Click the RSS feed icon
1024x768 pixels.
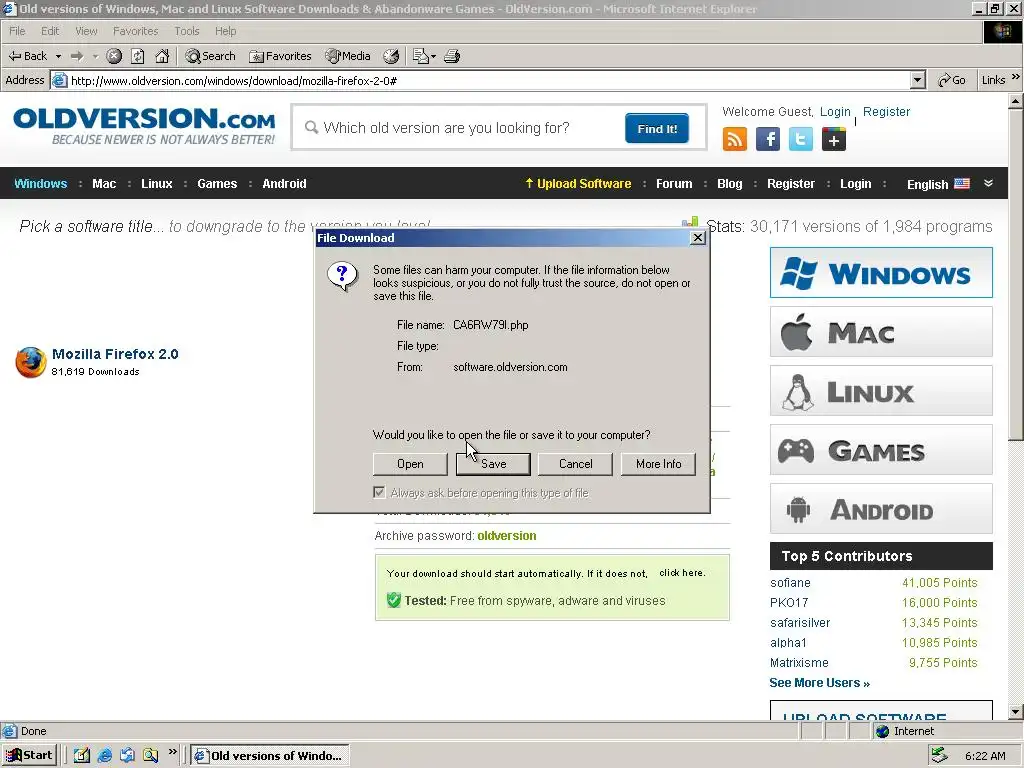point(735,139)
